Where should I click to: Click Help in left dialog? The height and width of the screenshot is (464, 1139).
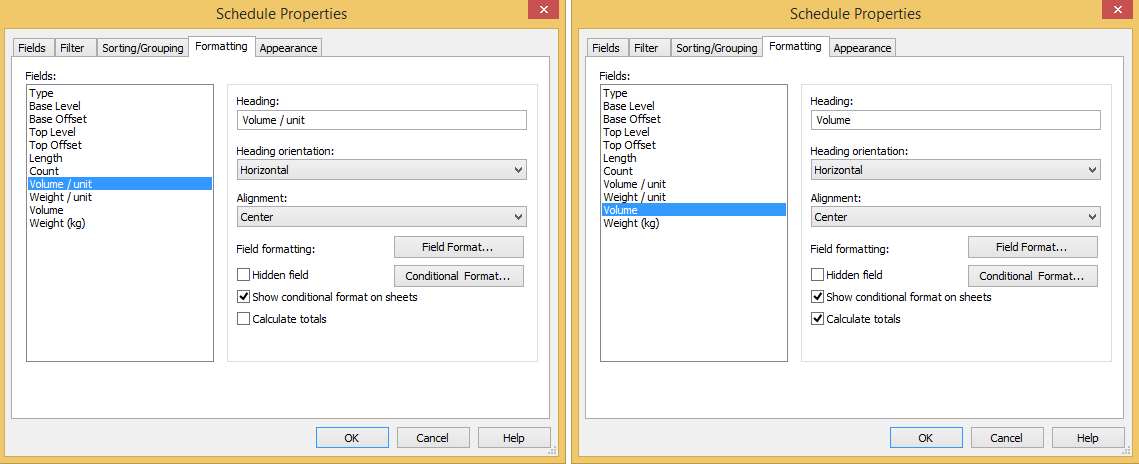click(x=514, y=438)
